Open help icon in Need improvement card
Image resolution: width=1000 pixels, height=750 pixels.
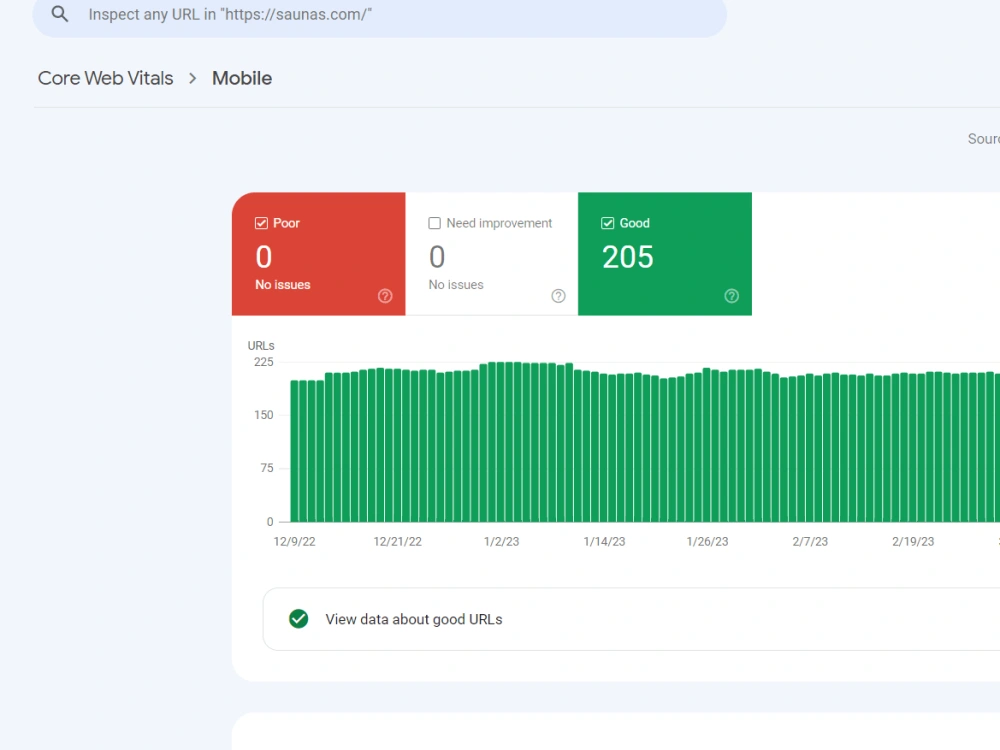point(558,296)
